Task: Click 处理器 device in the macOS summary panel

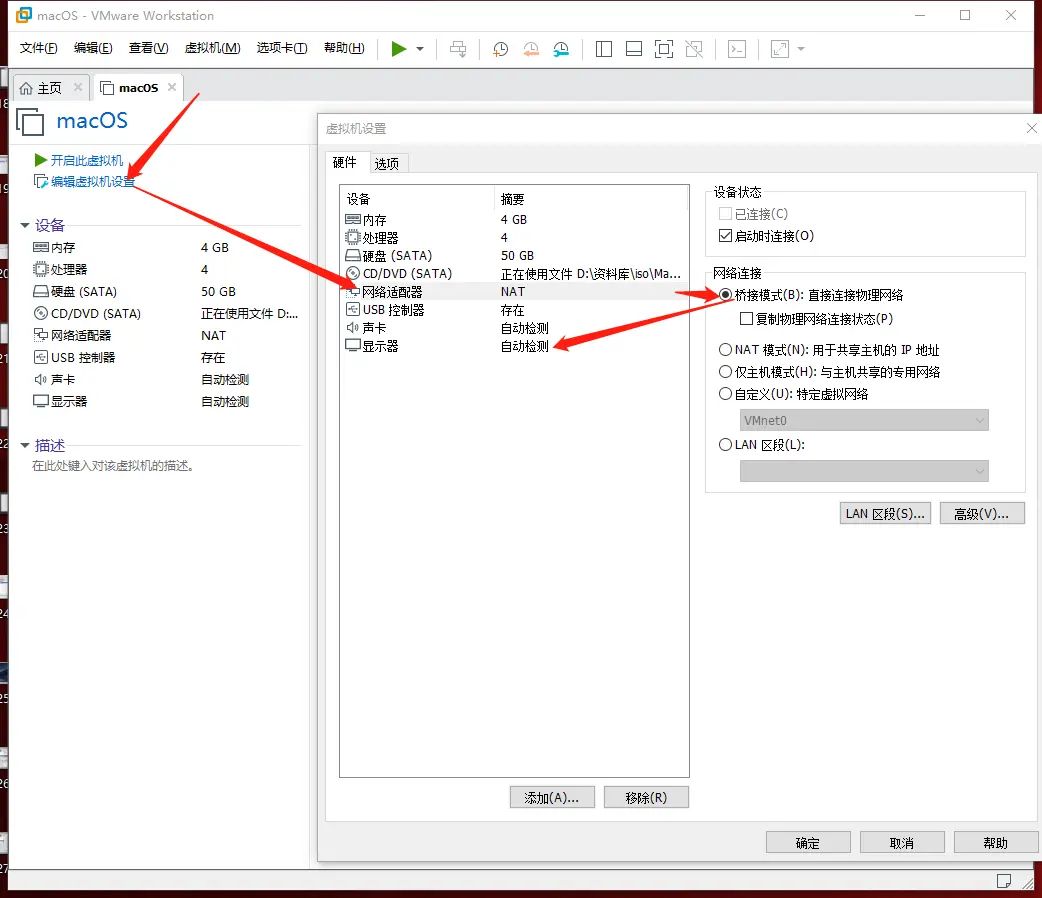Action: (60, 269)
